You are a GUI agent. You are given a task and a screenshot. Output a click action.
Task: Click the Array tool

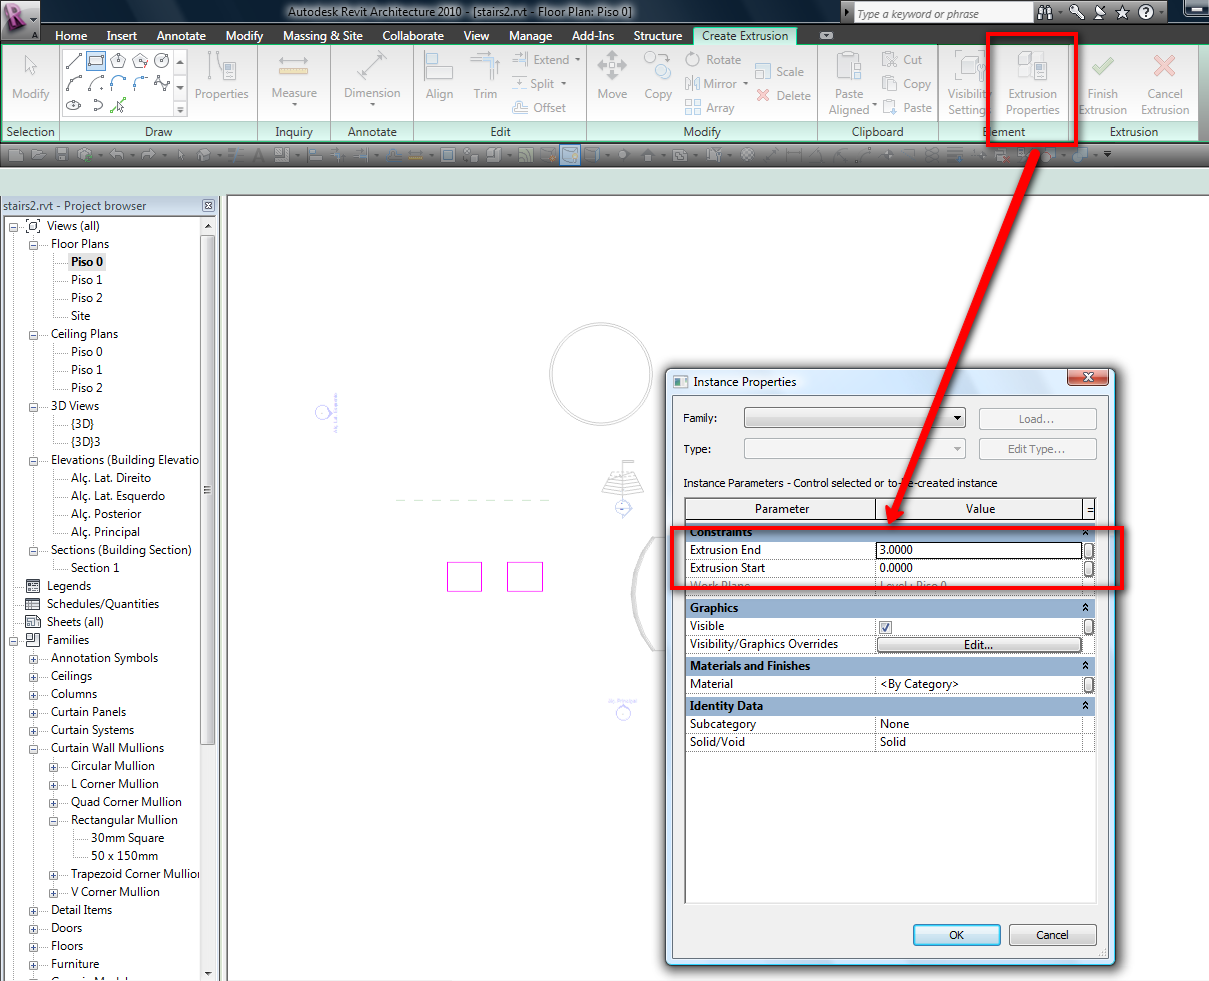click(710, 108)
